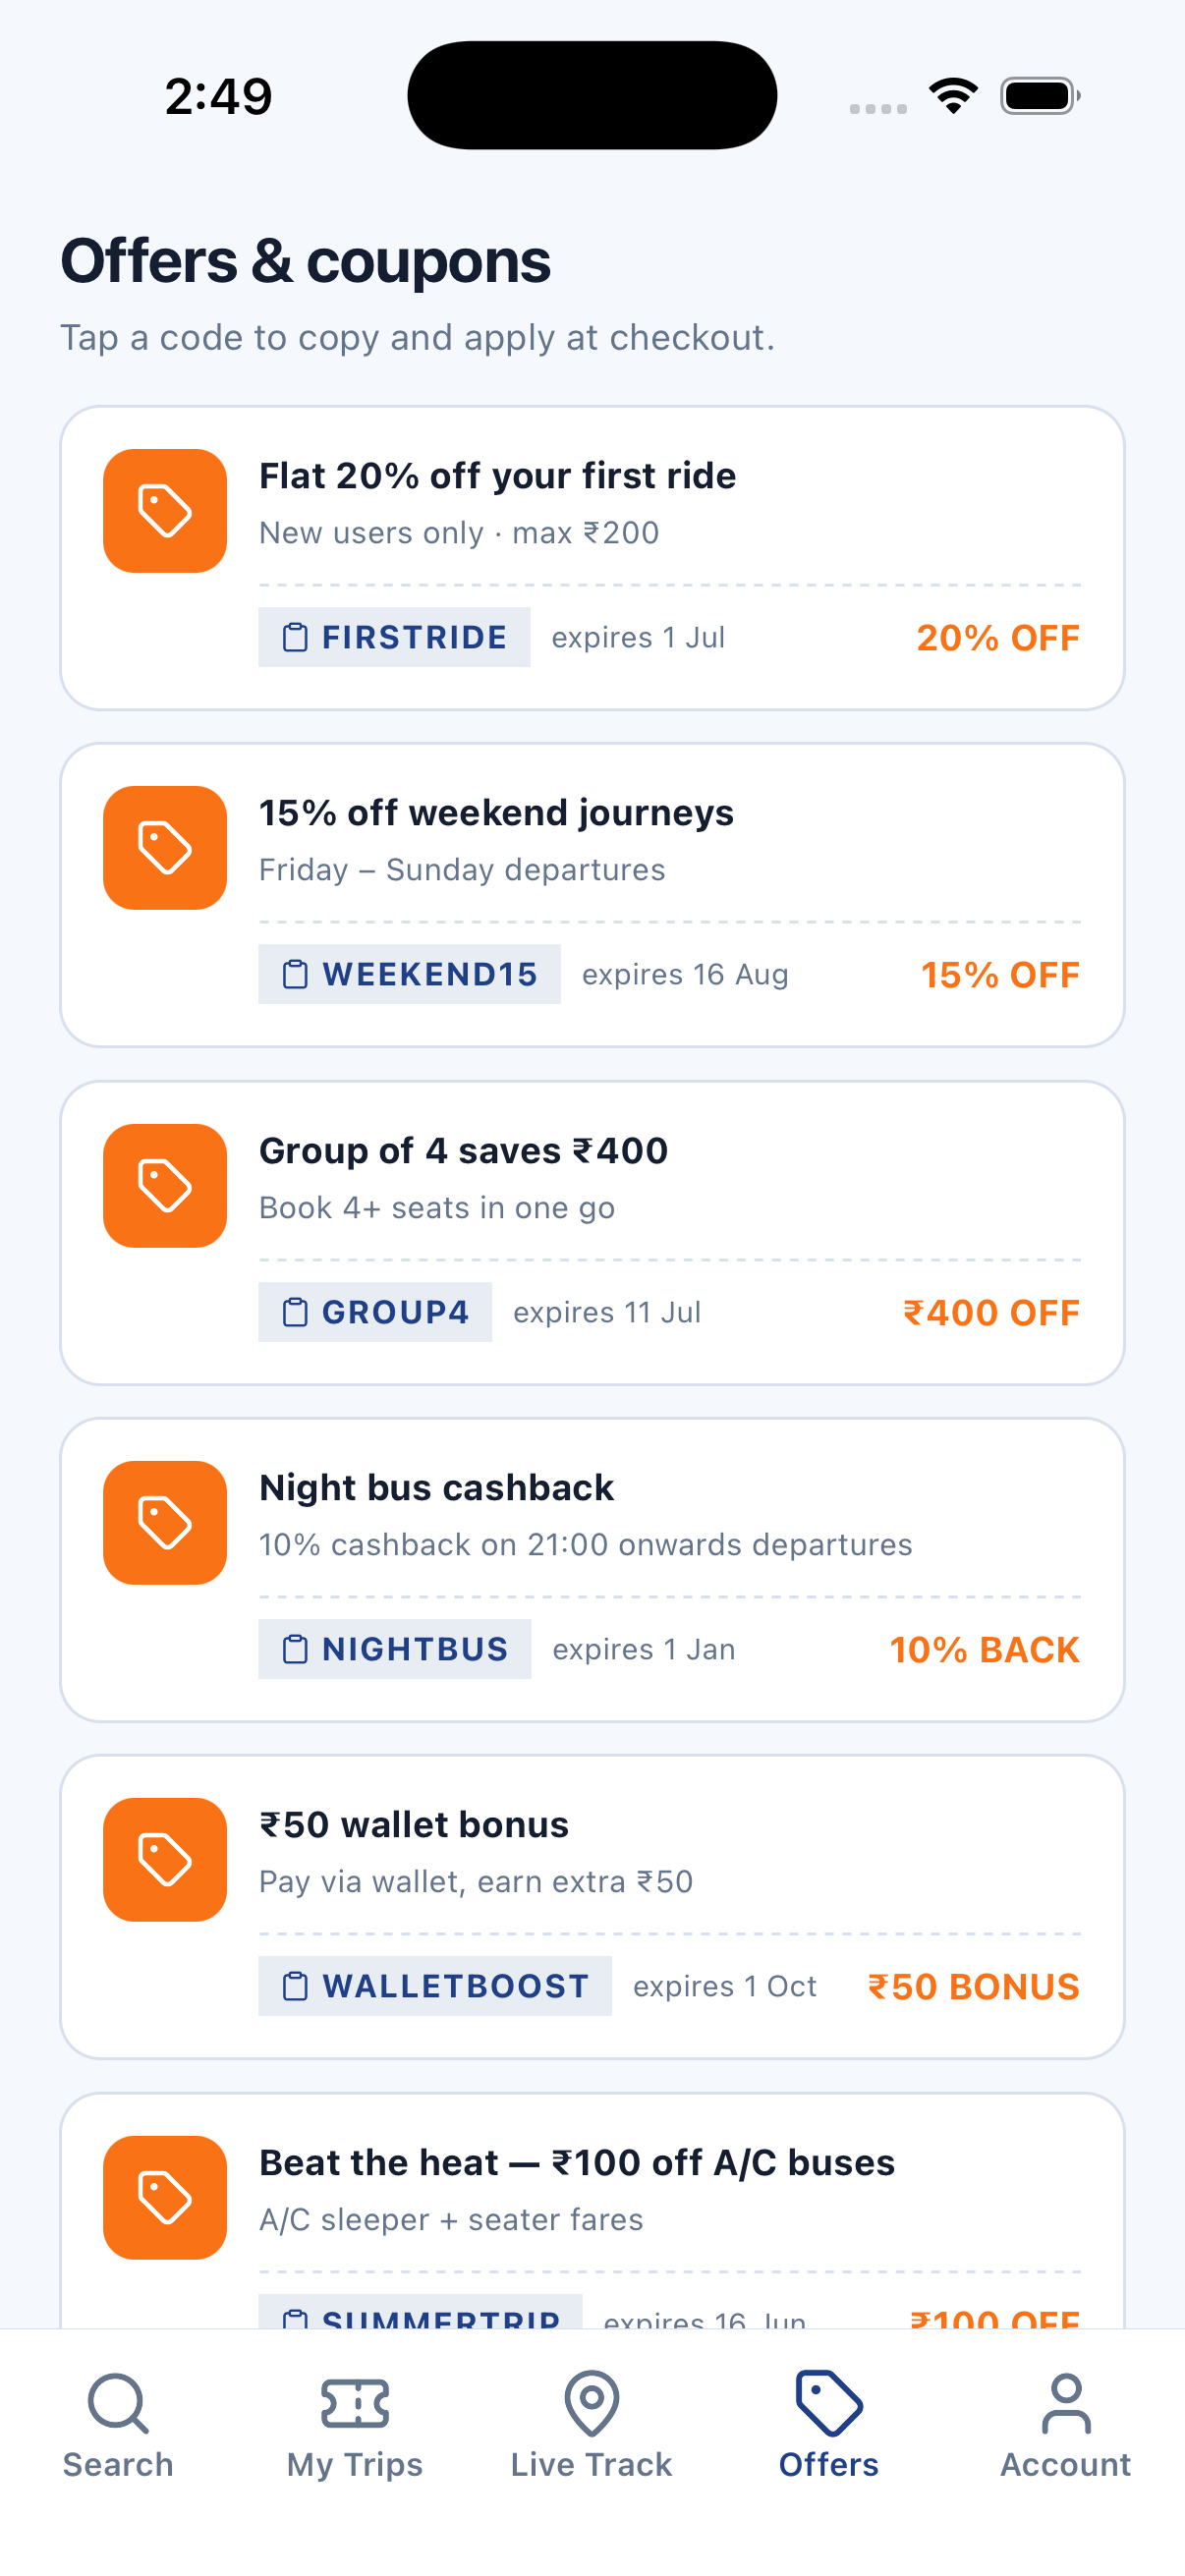
Task: Tap the ₹400 OFF discount label
Action: [x=991, y=1313]
